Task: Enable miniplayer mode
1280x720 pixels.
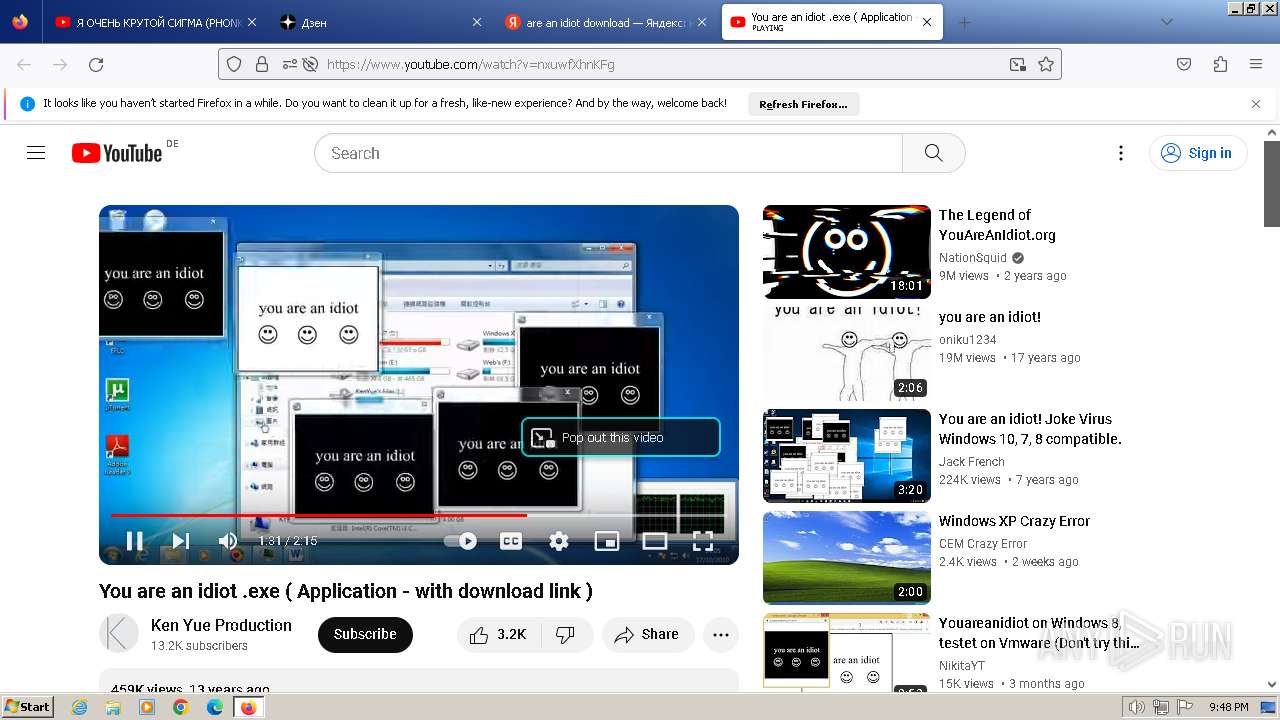Action: [607, 541]
